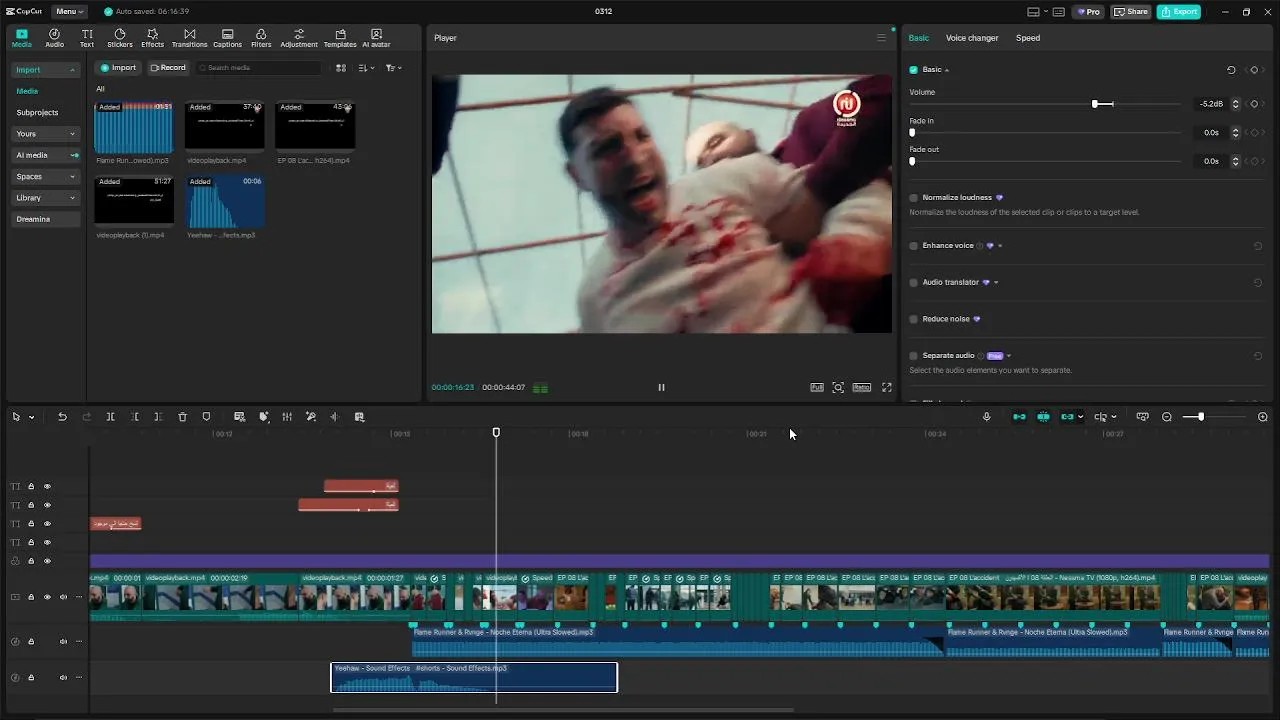Mute the main video track audio
The width and height of the screenshot is (1280, 720).
click(63, 598)
